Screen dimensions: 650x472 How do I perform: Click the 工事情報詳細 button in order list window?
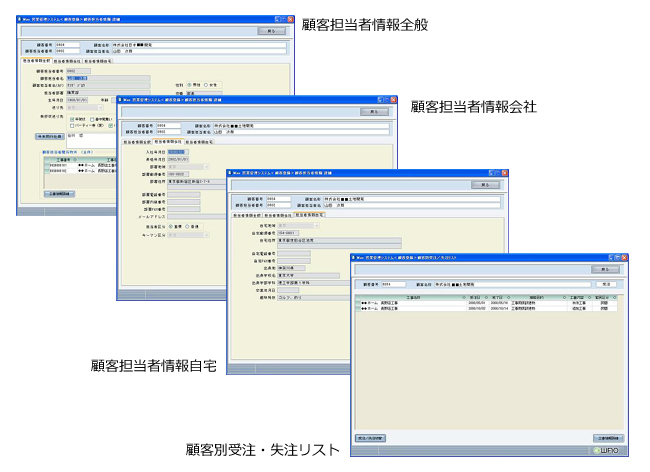pyautogui.click(x=607, y=438)
